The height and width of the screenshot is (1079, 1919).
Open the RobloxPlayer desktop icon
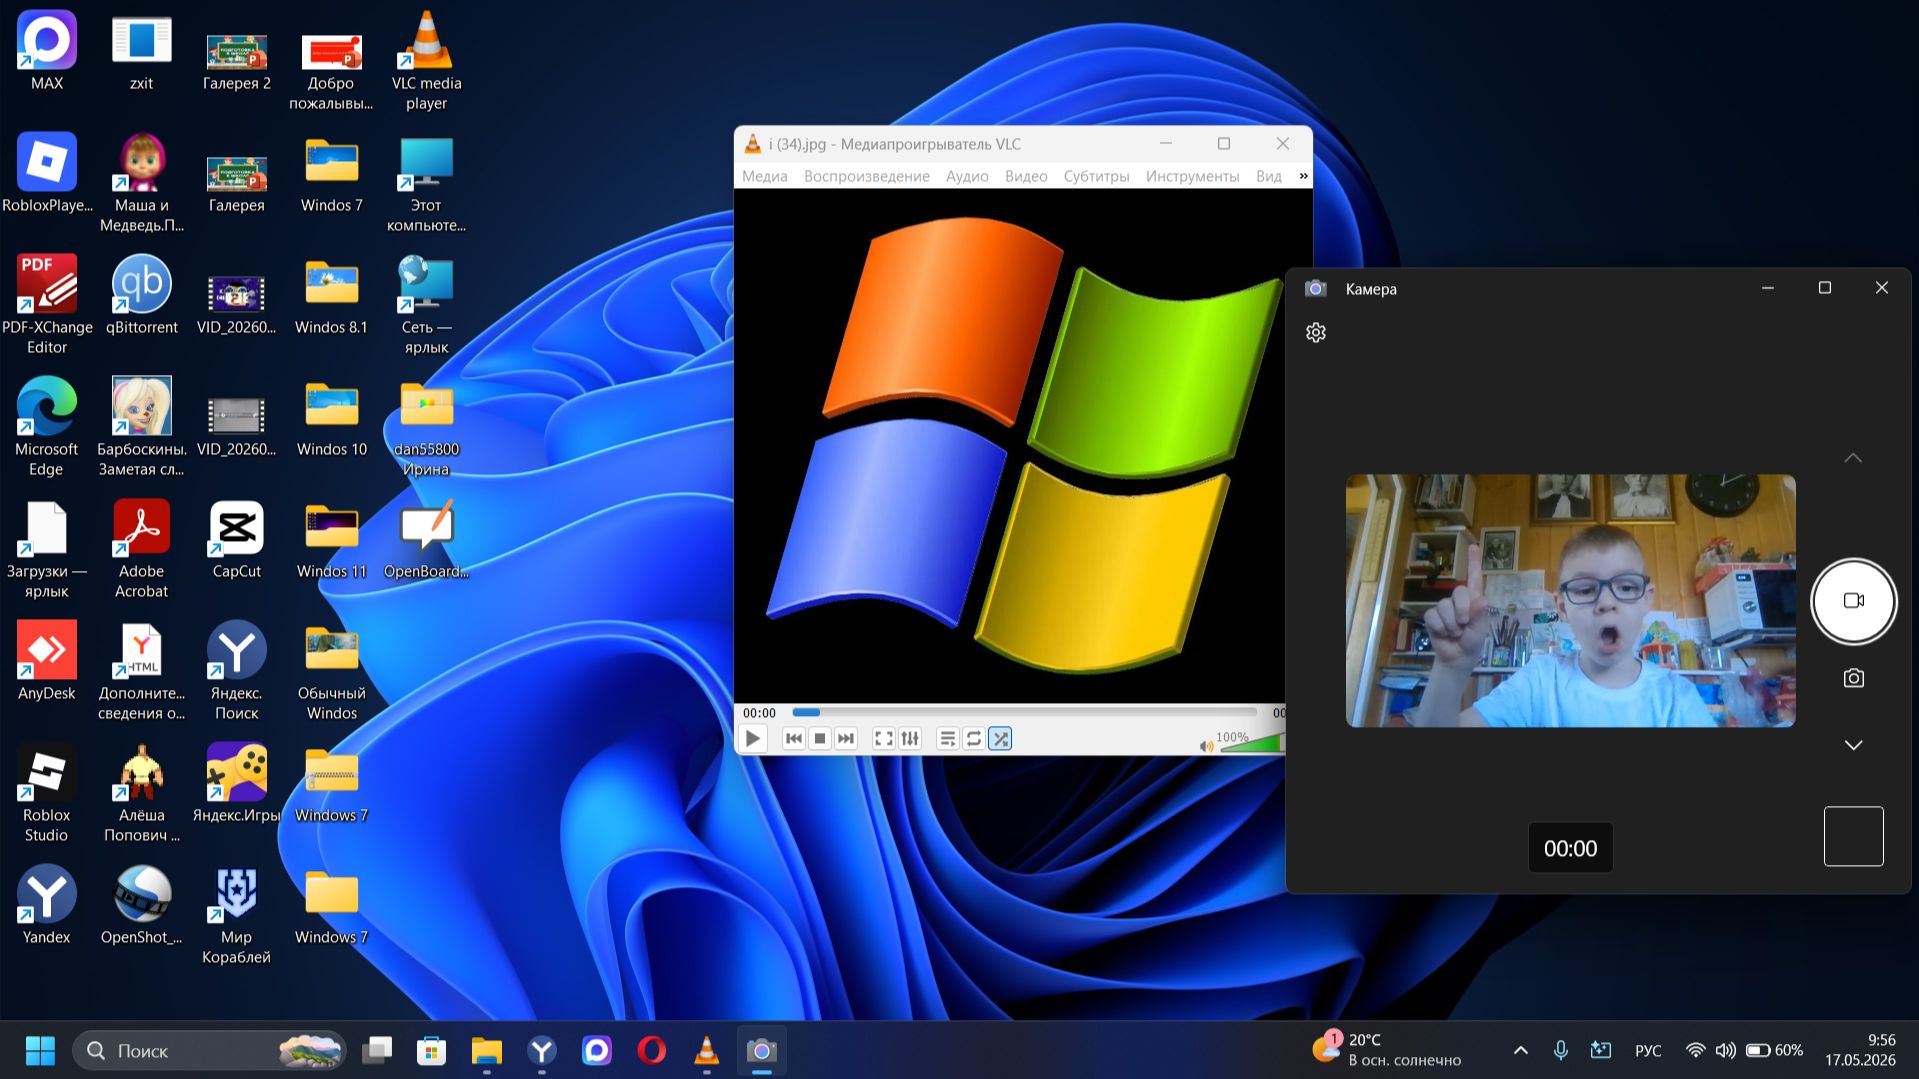(x=47, y=174)
